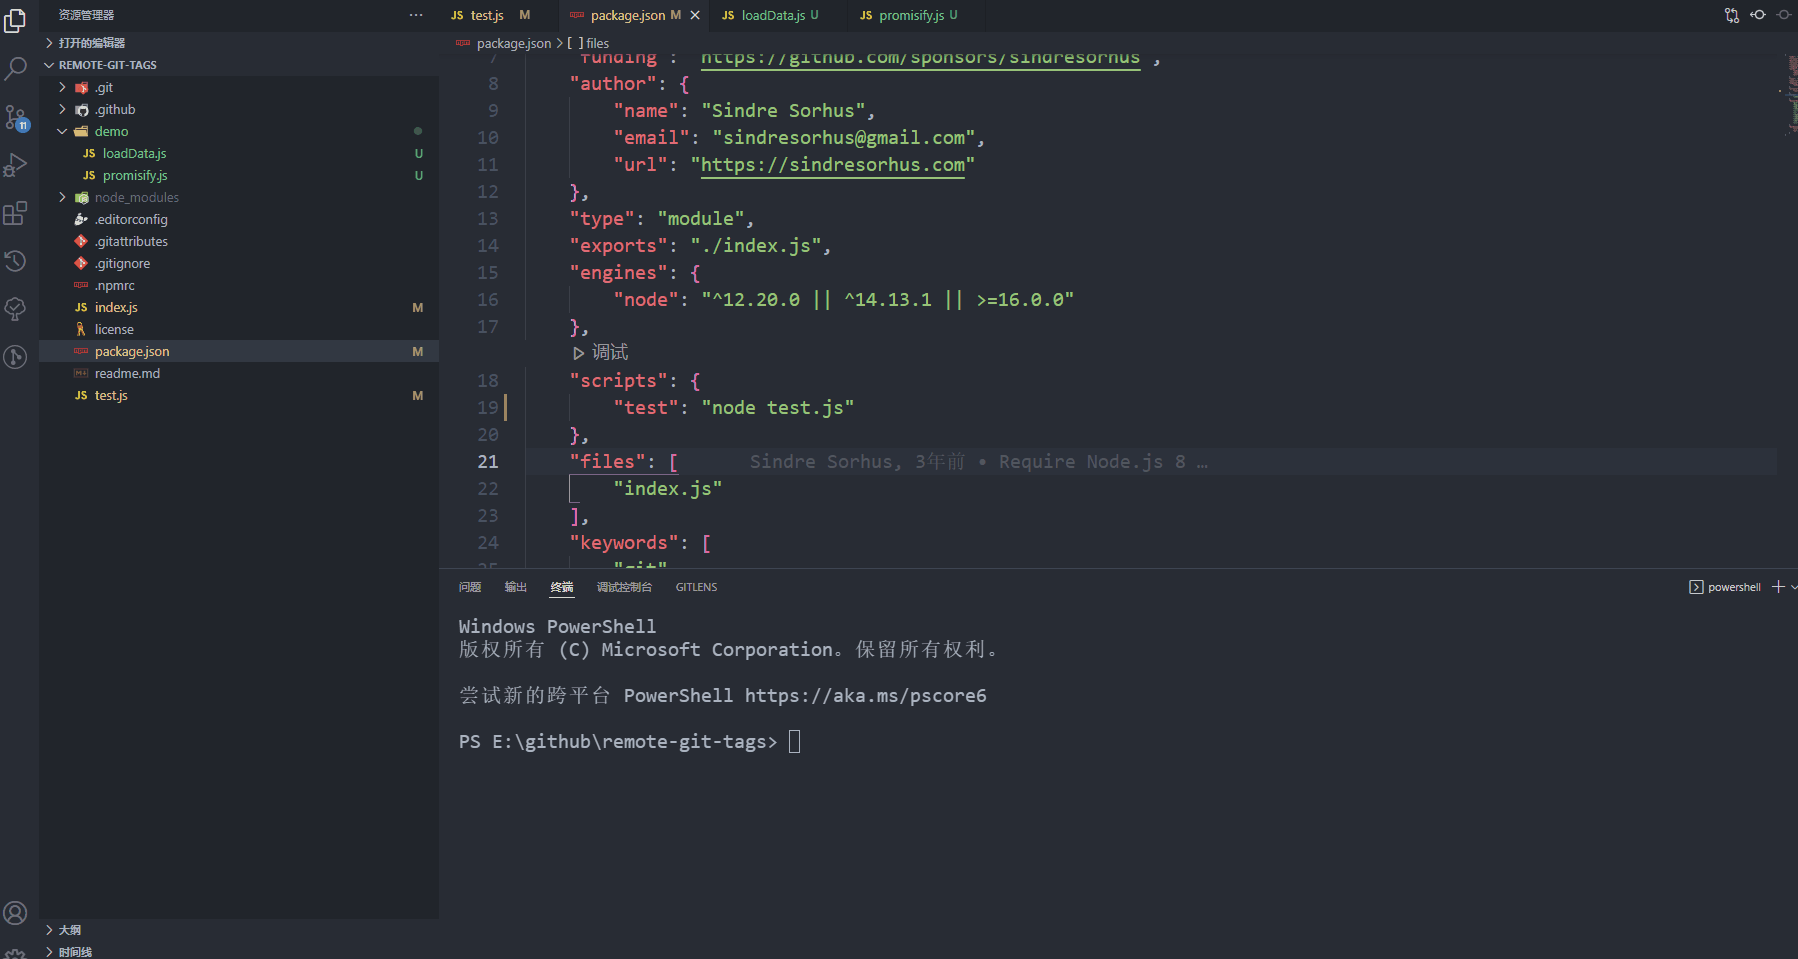Open the Manage settings gear icon
This screenshot has height=959, width=1798.
click(x=16, y=951)
